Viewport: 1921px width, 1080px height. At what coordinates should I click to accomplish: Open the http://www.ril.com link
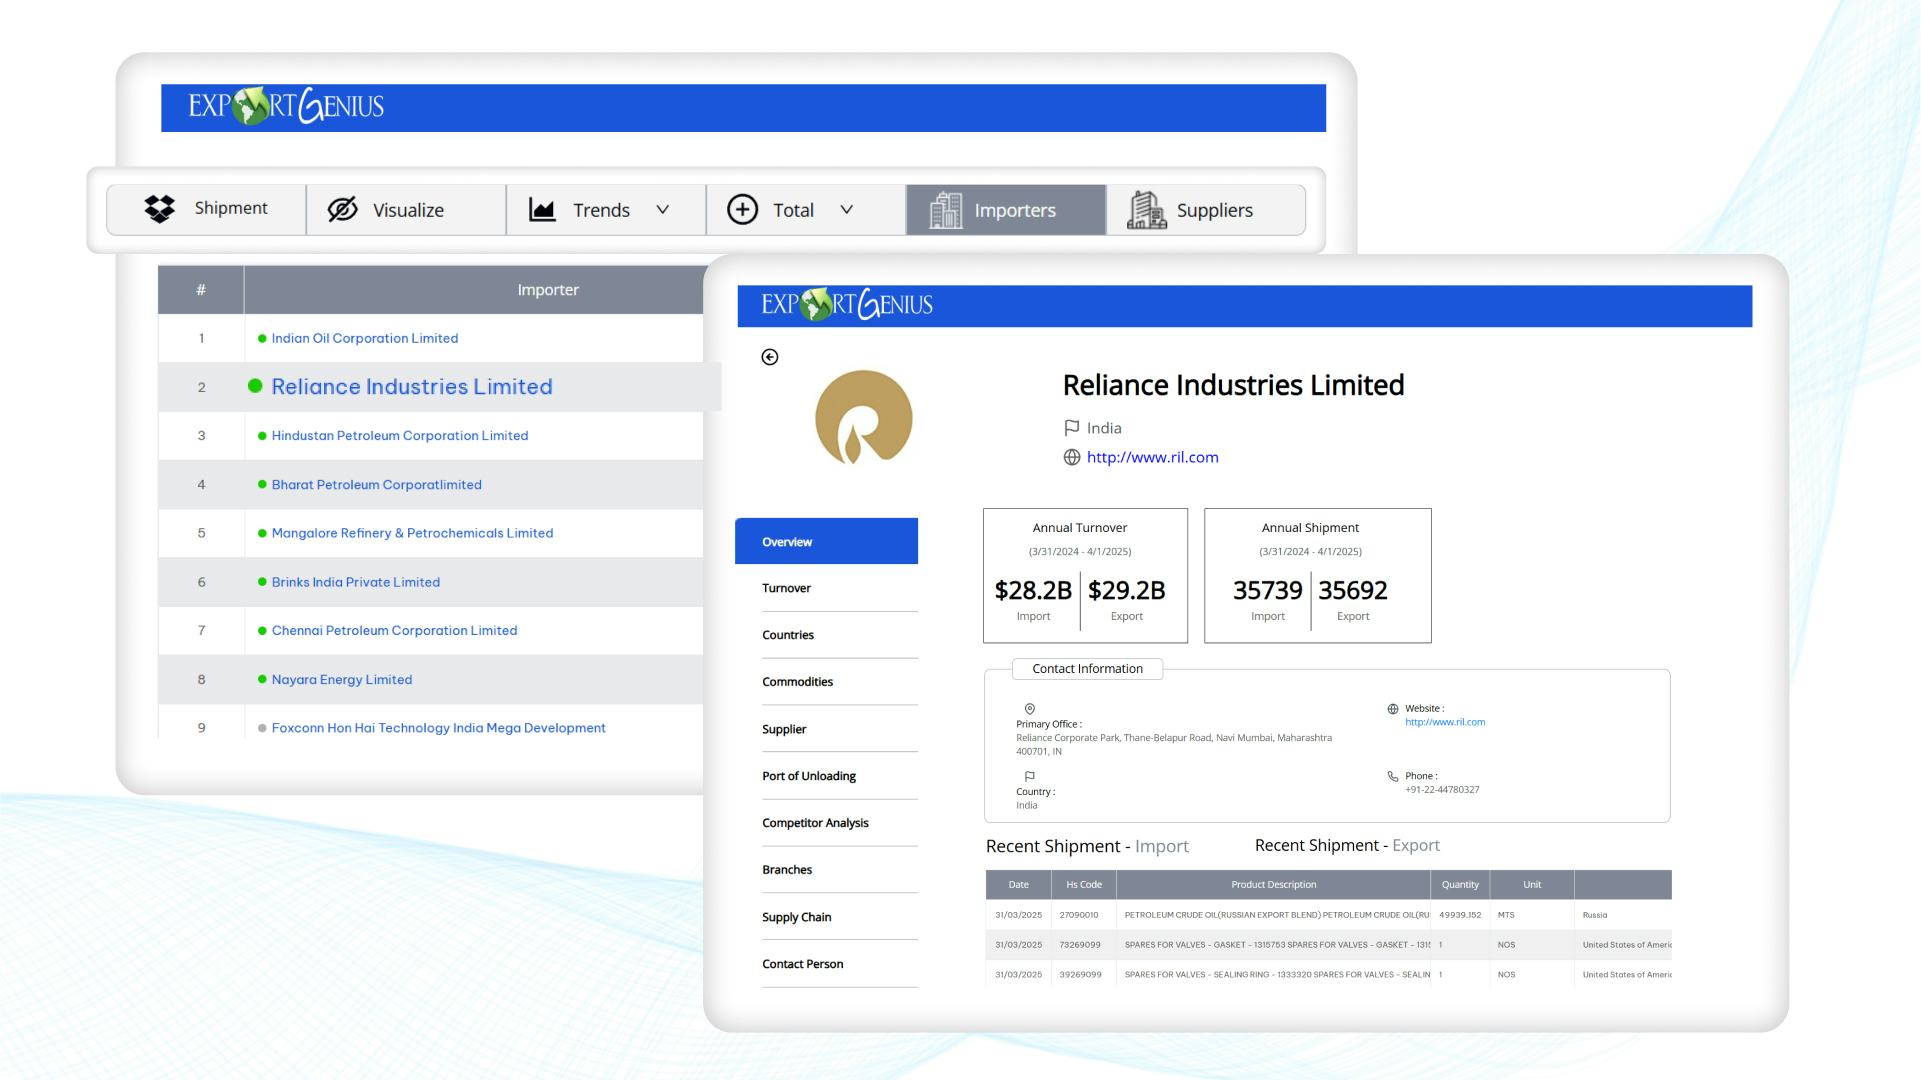click(1154, 457)
